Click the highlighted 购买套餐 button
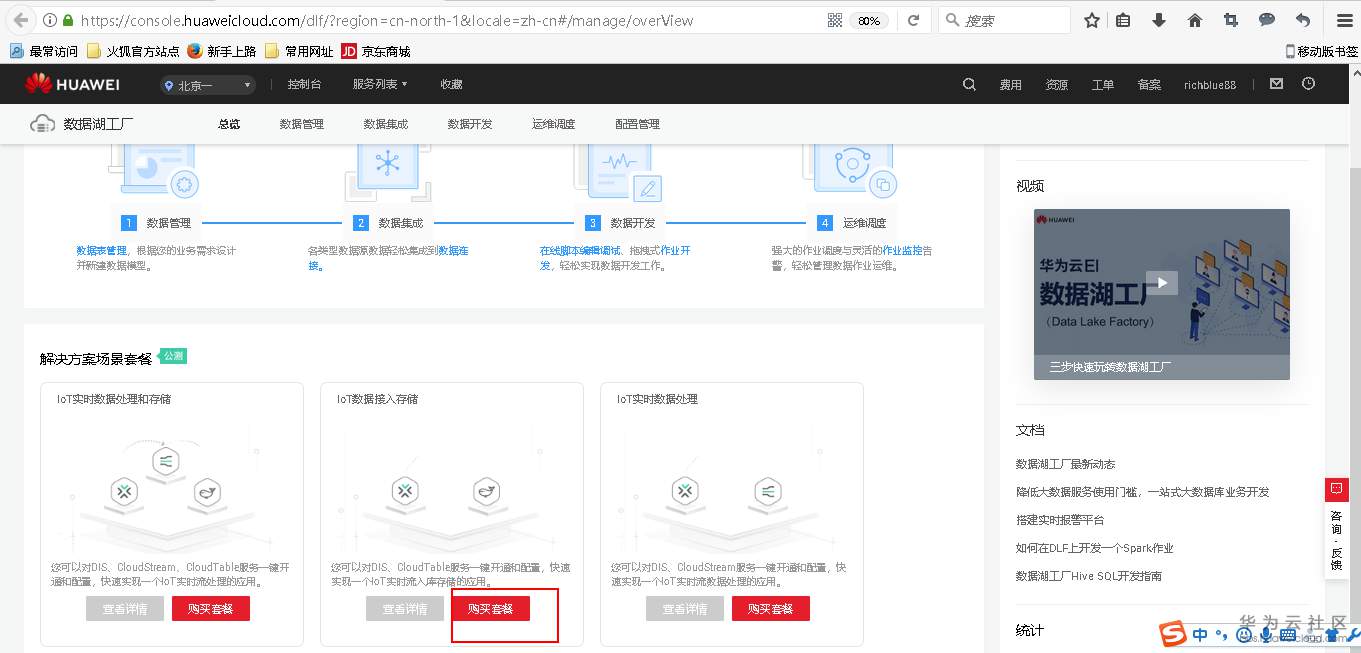 (x=490, y=608)
